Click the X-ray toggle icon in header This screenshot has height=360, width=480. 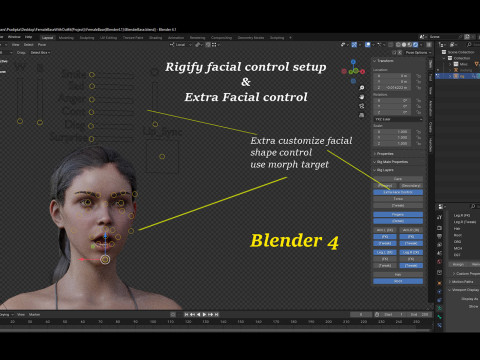click(x=391, y=45)
